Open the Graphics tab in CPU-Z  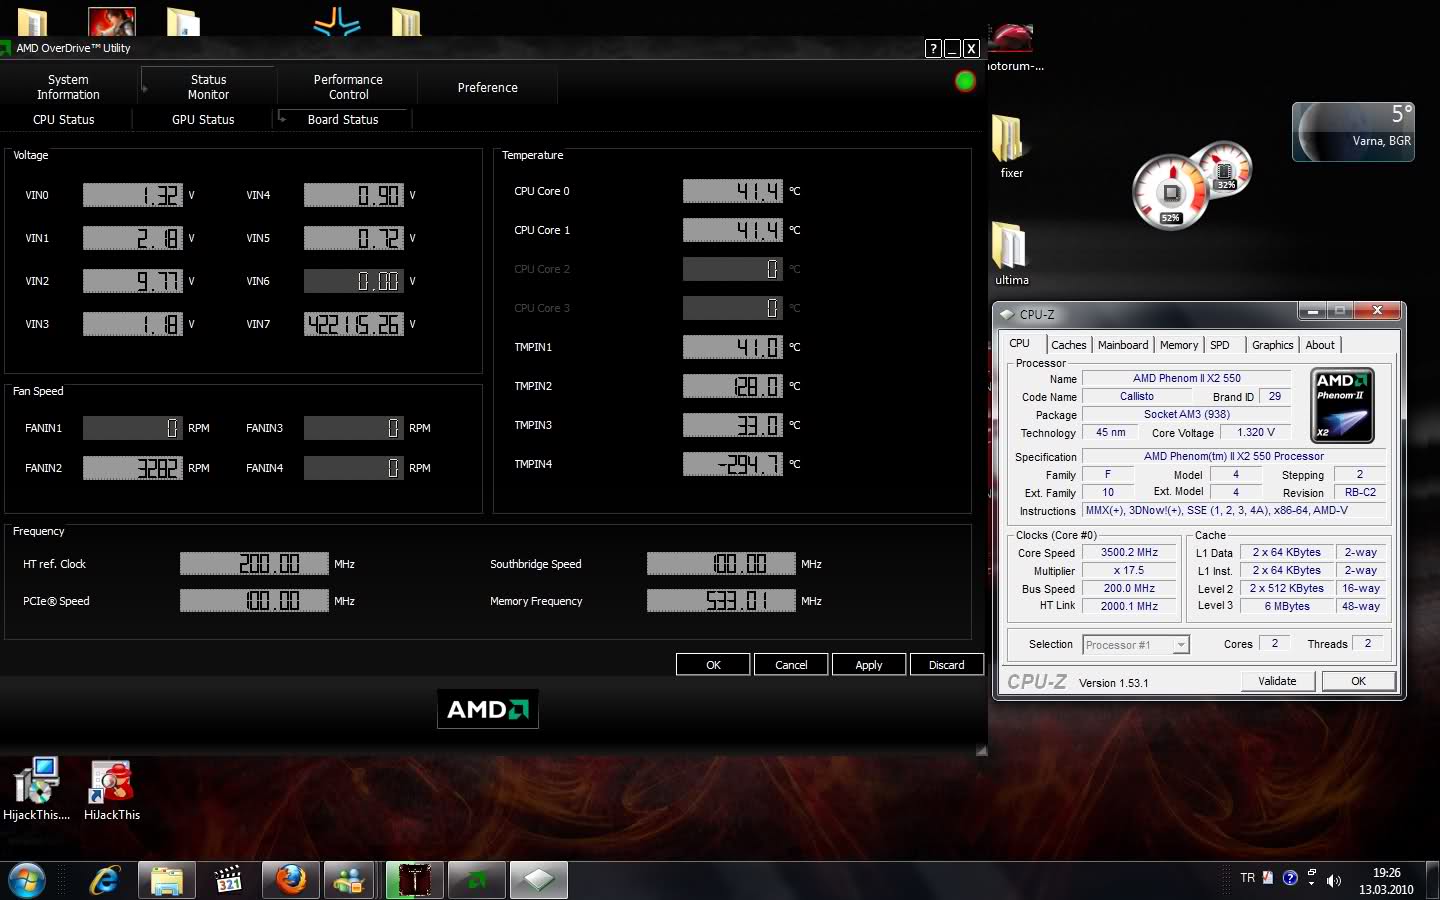point(1272,345)
